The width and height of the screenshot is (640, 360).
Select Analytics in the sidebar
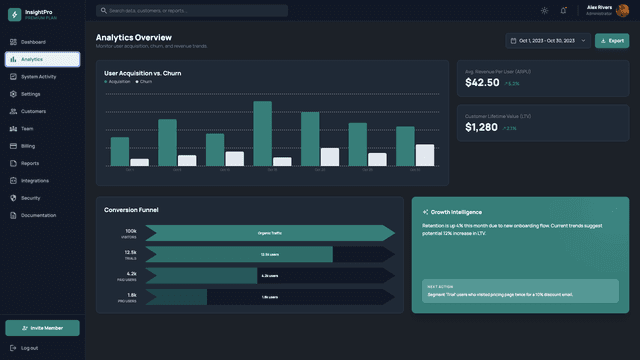(42, 59)
